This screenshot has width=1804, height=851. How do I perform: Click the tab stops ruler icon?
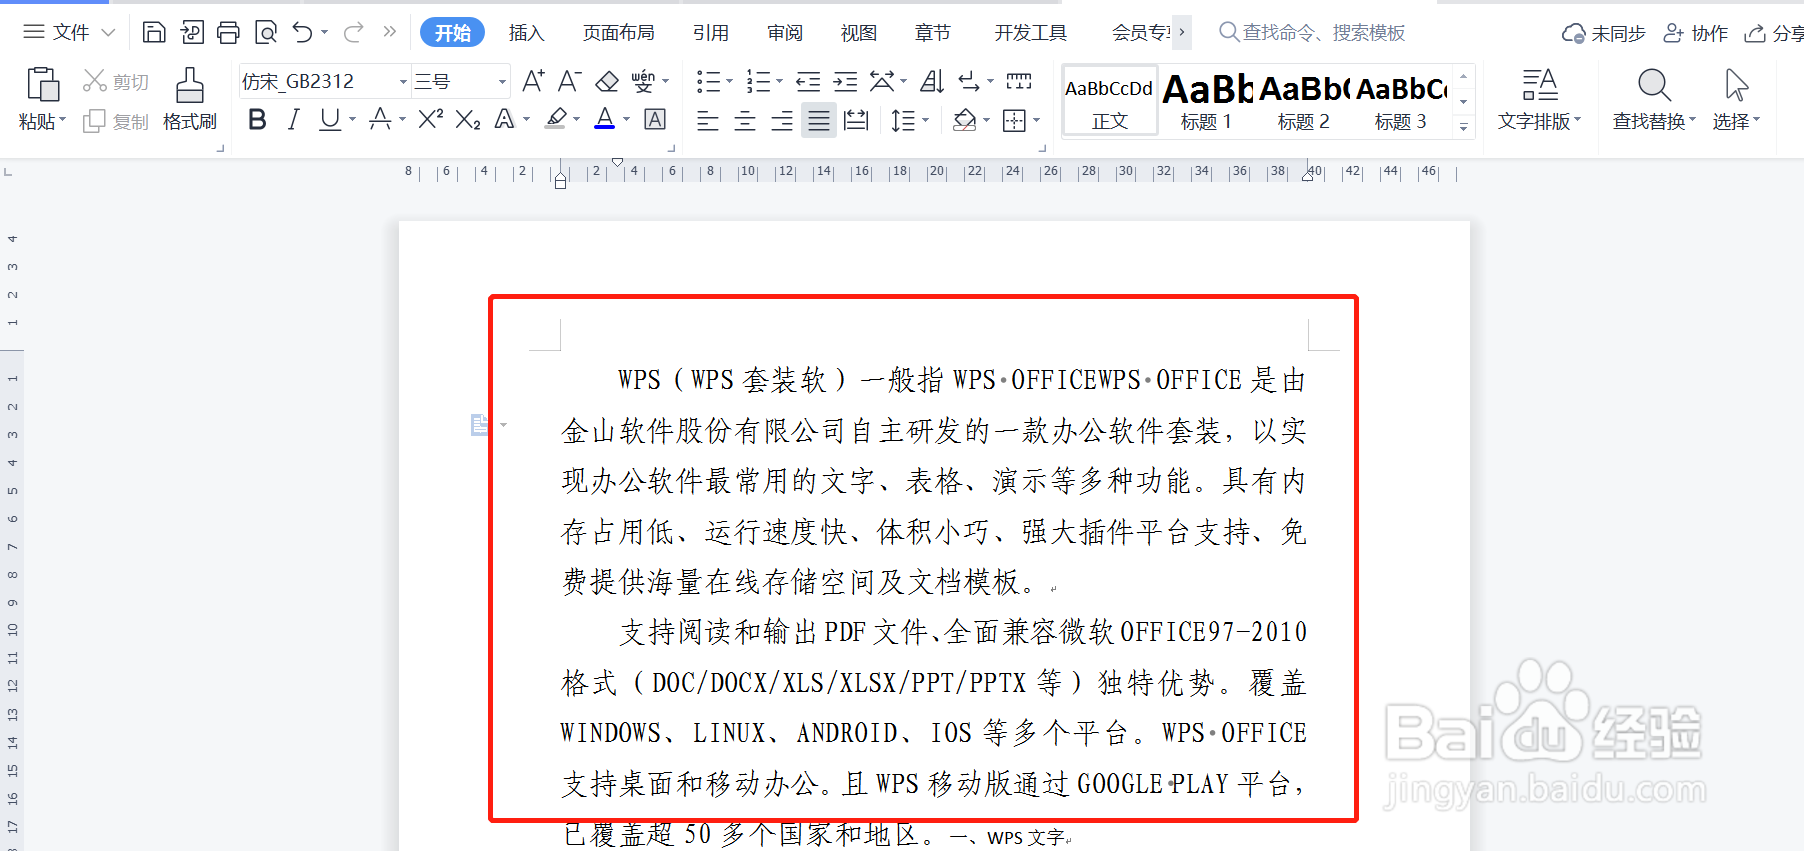[x=1019, y=81]
